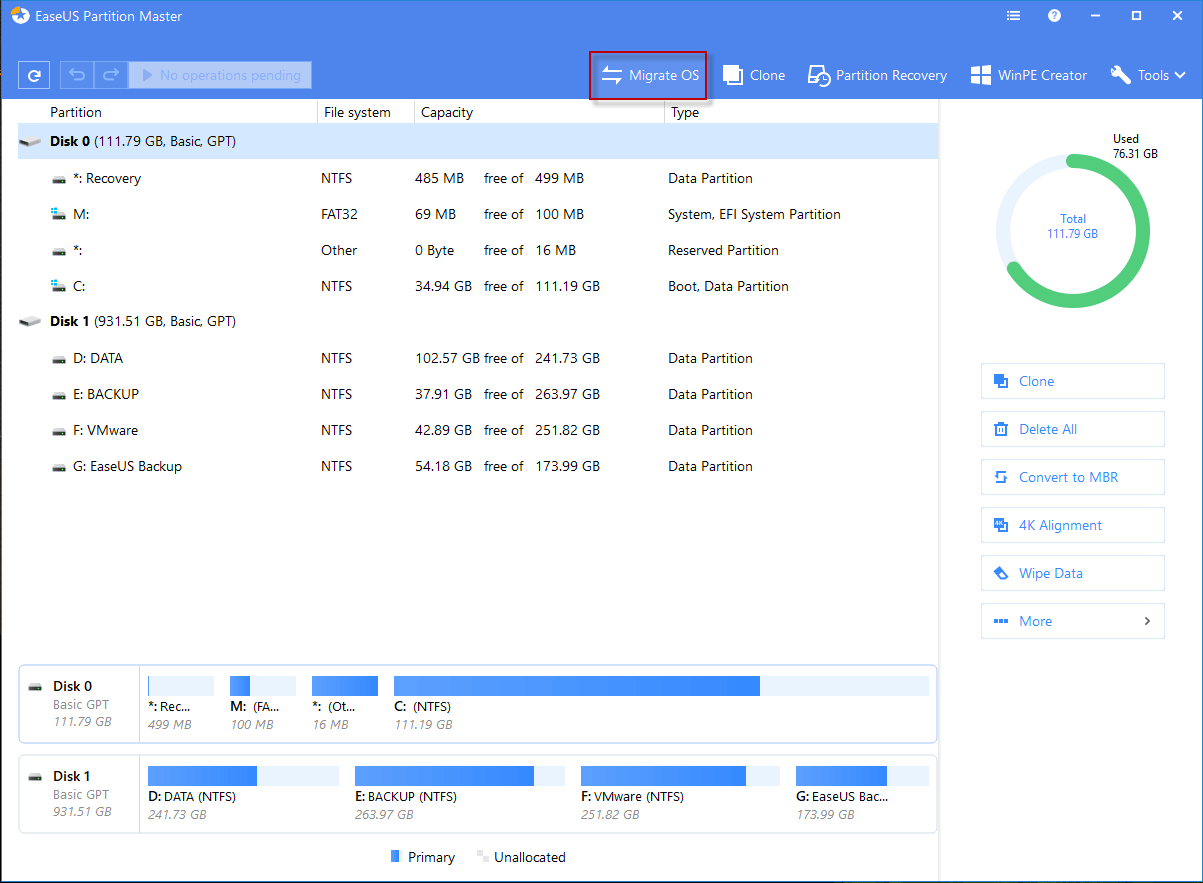Open the Clone tool in top toolbar
1203x883 pixels.
click(754, 75)
